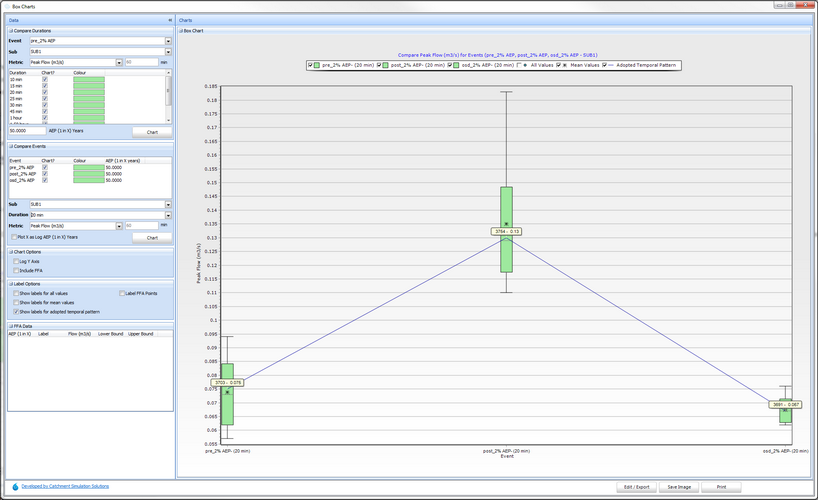Click the Catchment Simulation Solutions water drop logo
This screenshot has width=818, height=500.
pyautogui.click(x=13, y=487)
